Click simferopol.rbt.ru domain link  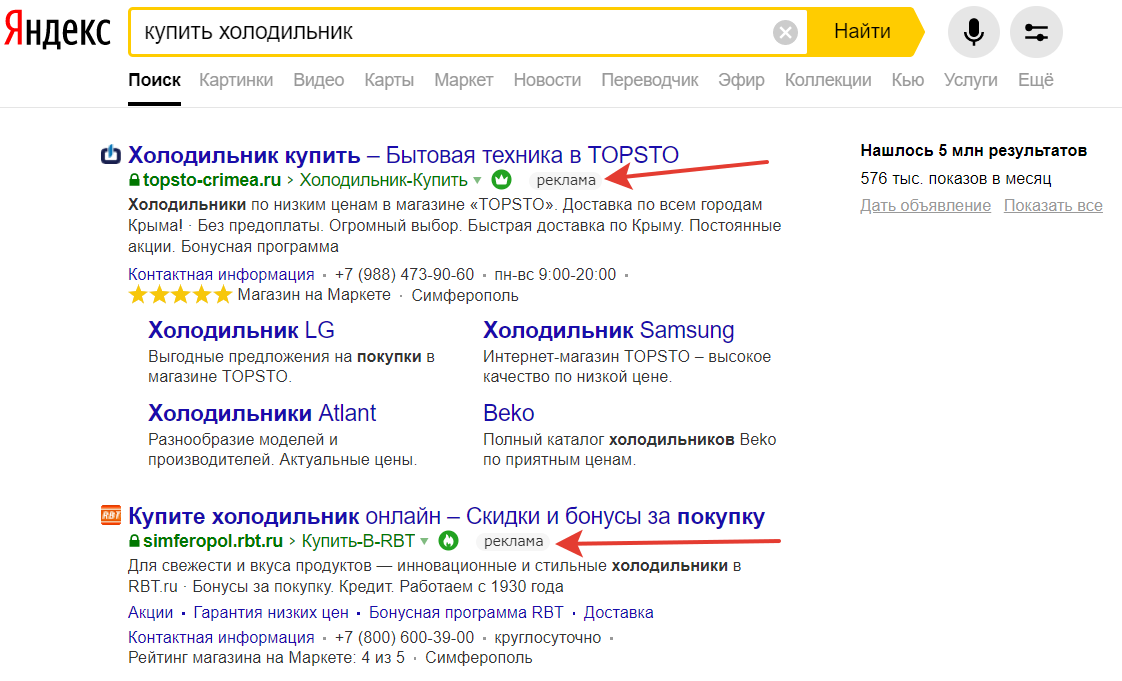[x=213, y=541]
